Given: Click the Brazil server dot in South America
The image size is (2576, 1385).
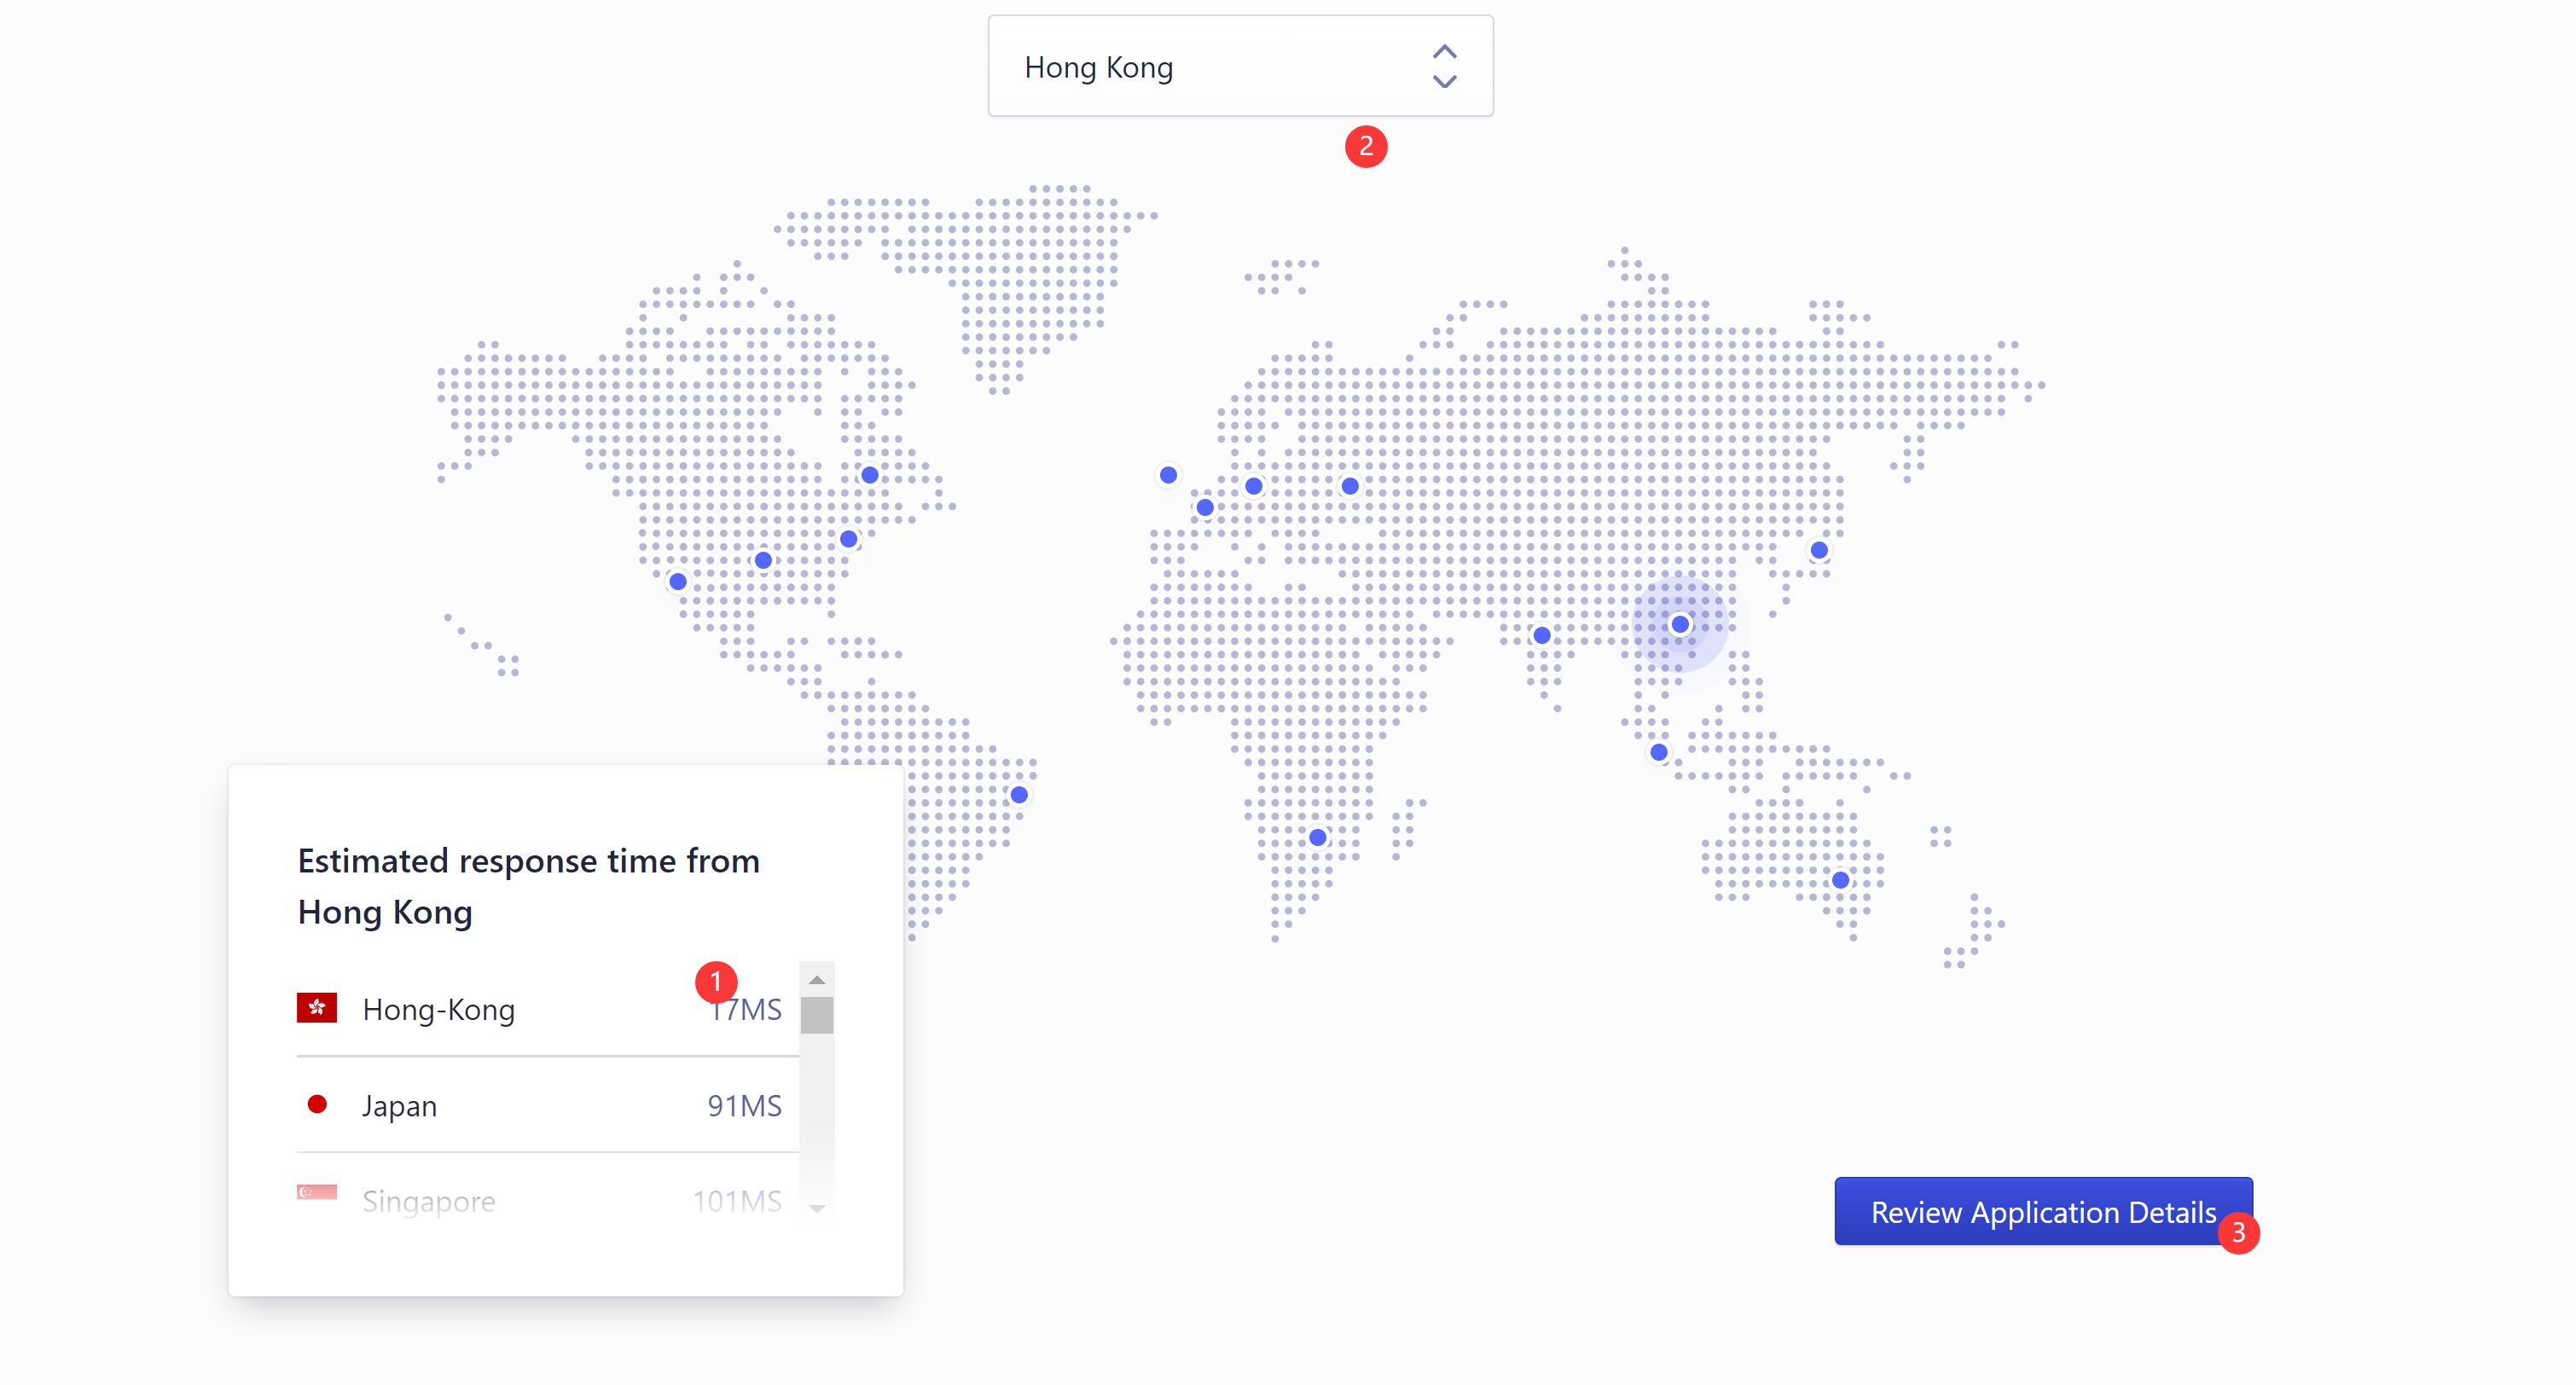Looking at the screenshot, I should coord(1019,795).
